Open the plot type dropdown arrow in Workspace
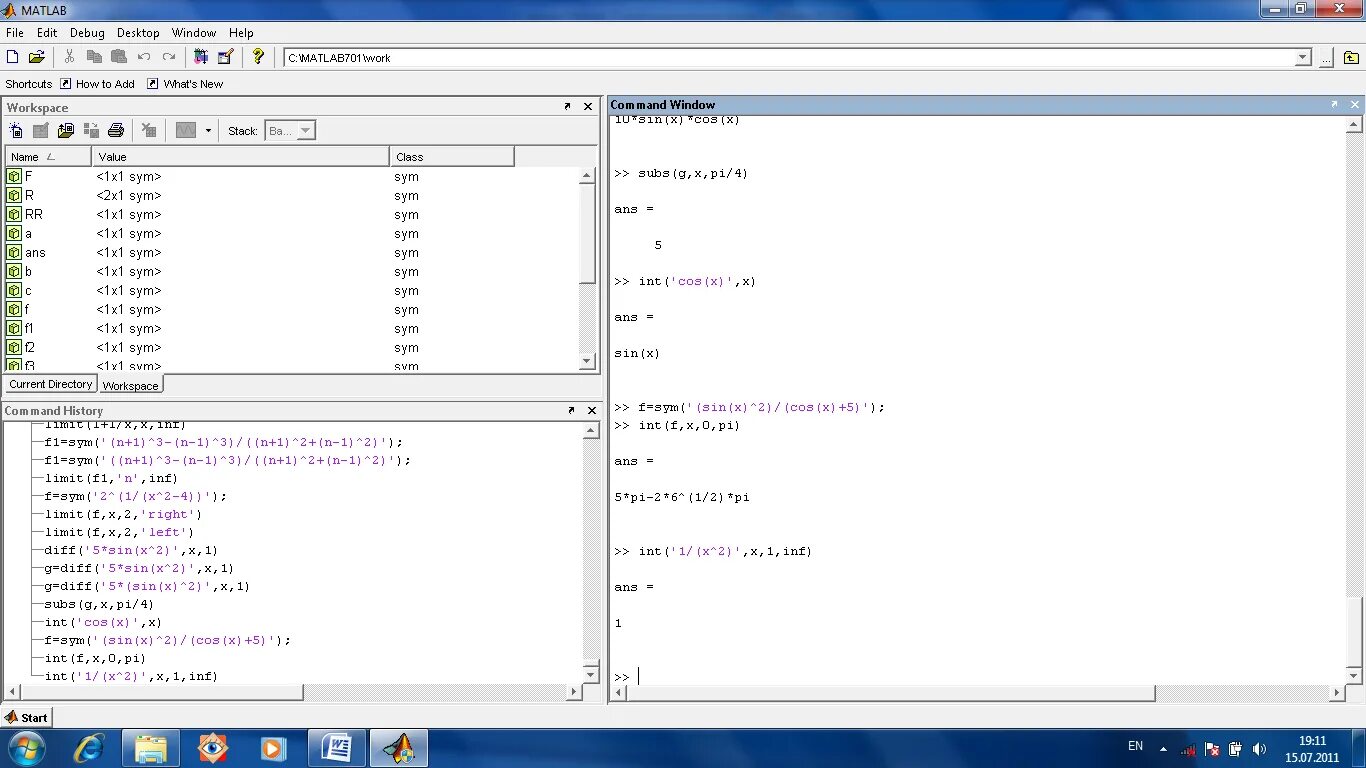Image resolution: width=1366 pixels, height=768 pixels. point(208,130)
